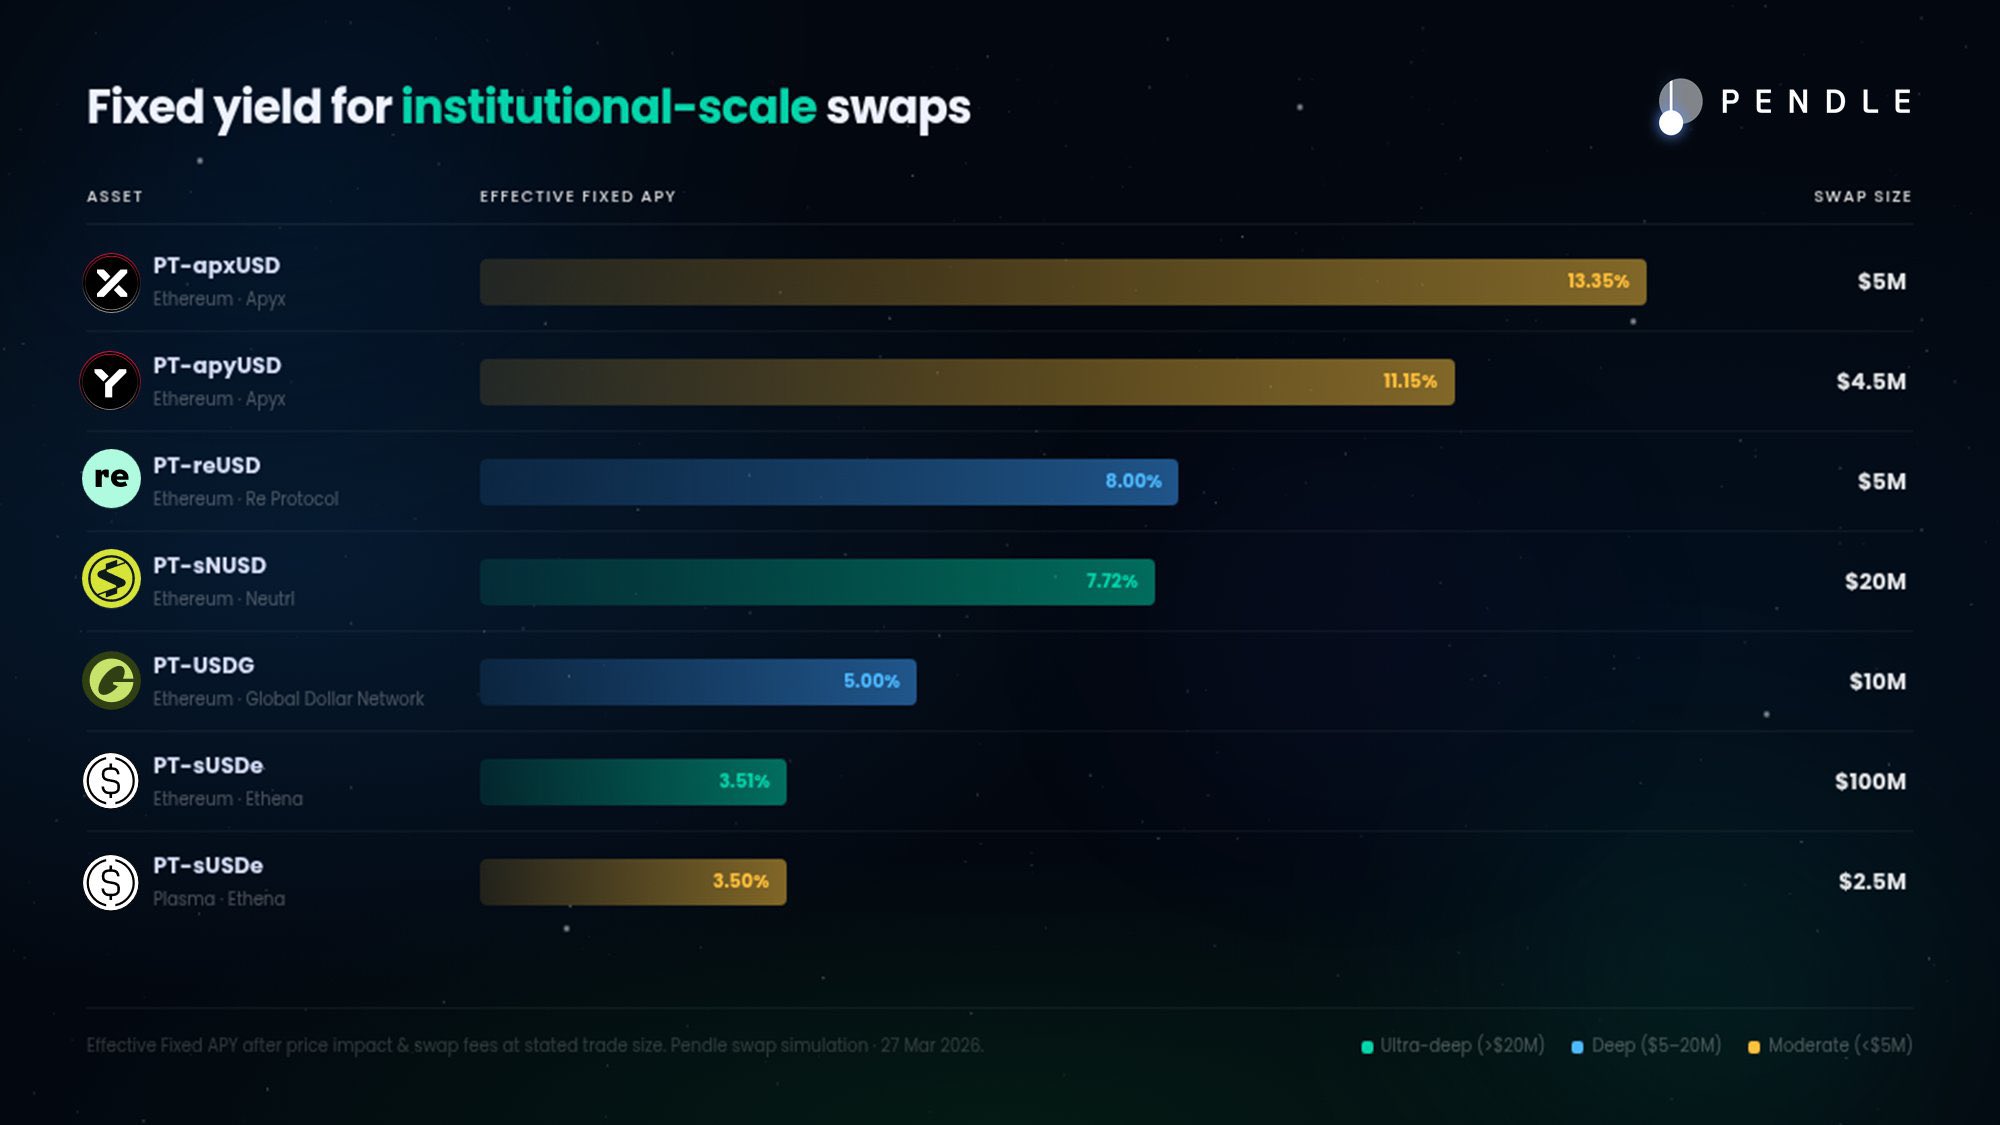The height and width of the screenshot is (1125, 2000).
Task: Click the Deep blue legend swatch
Action: [1577, 1047]
